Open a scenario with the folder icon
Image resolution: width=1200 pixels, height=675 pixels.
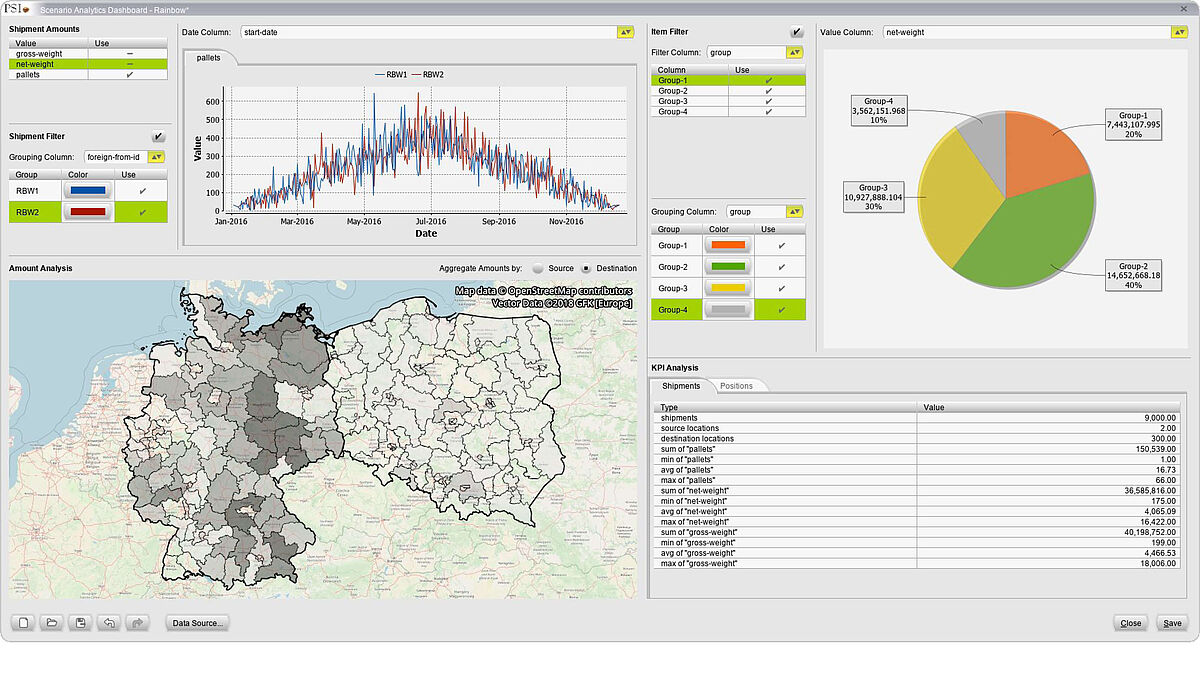[53, 623]
